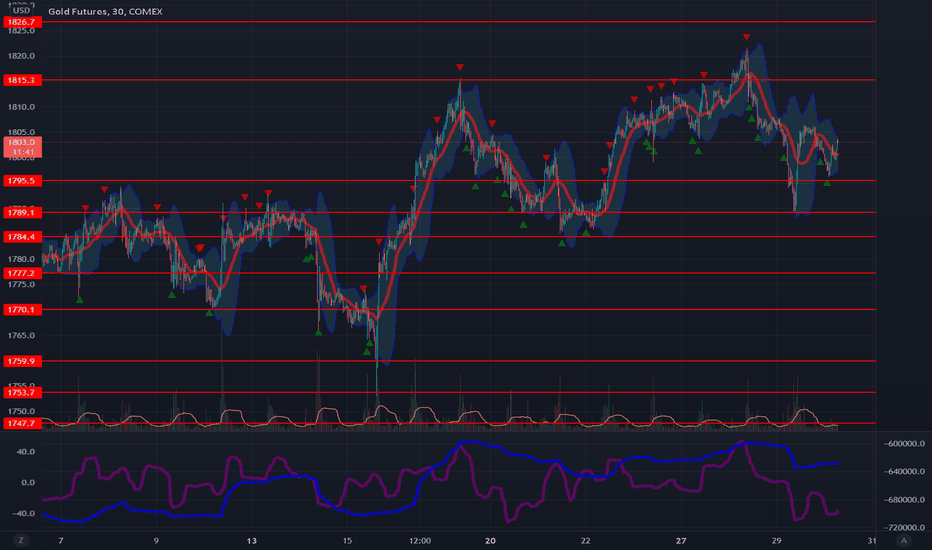Click date label 27 on time axis

(681, 540)
